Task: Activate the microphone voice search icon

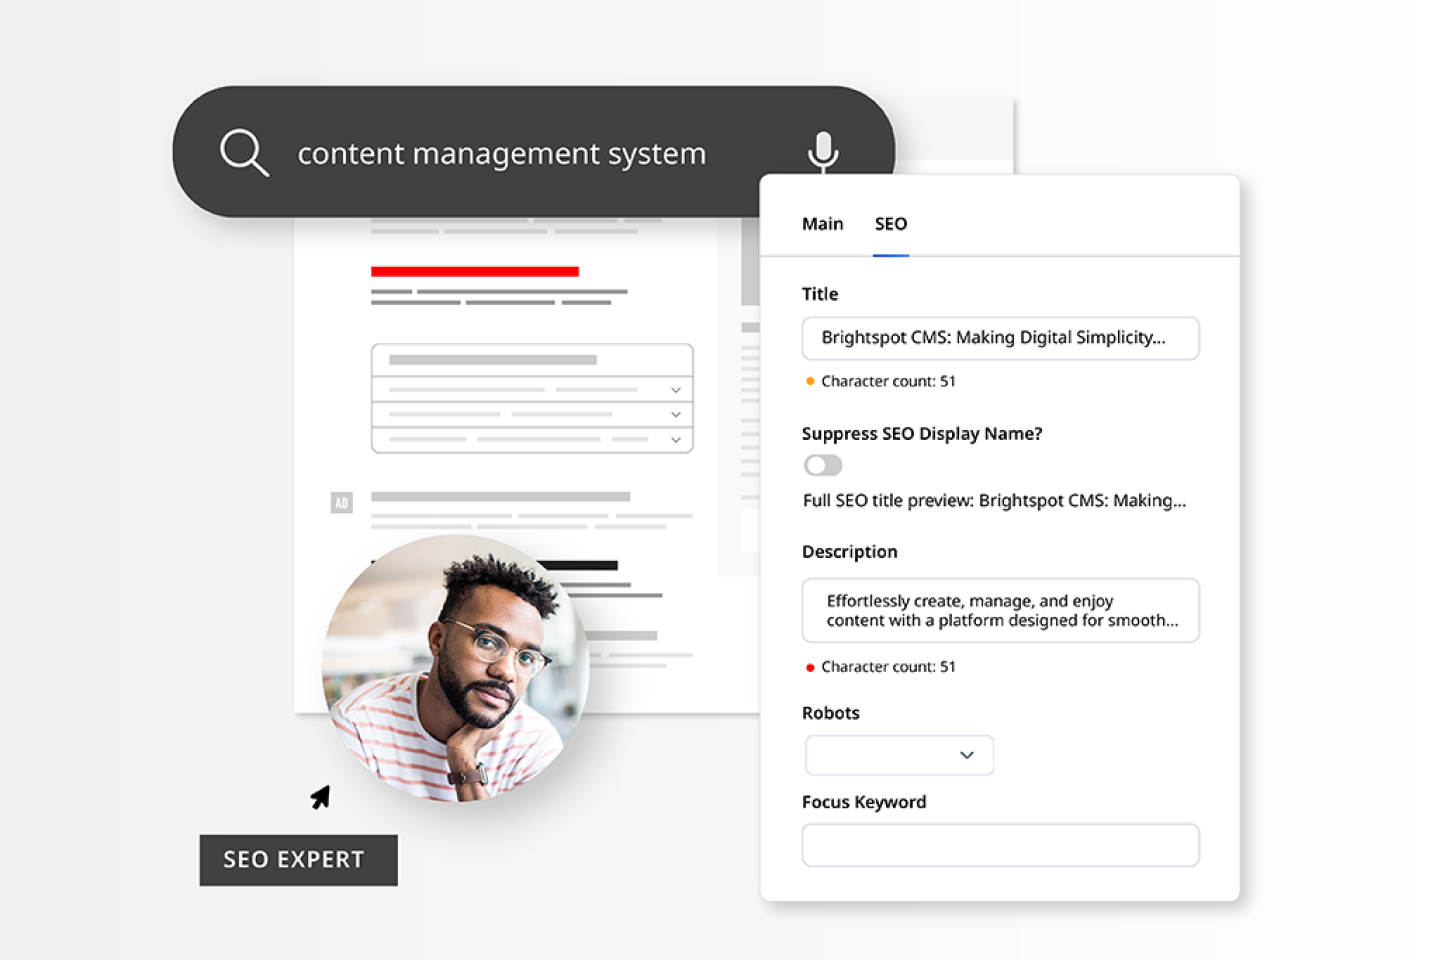Action: [x=823, y=152]
